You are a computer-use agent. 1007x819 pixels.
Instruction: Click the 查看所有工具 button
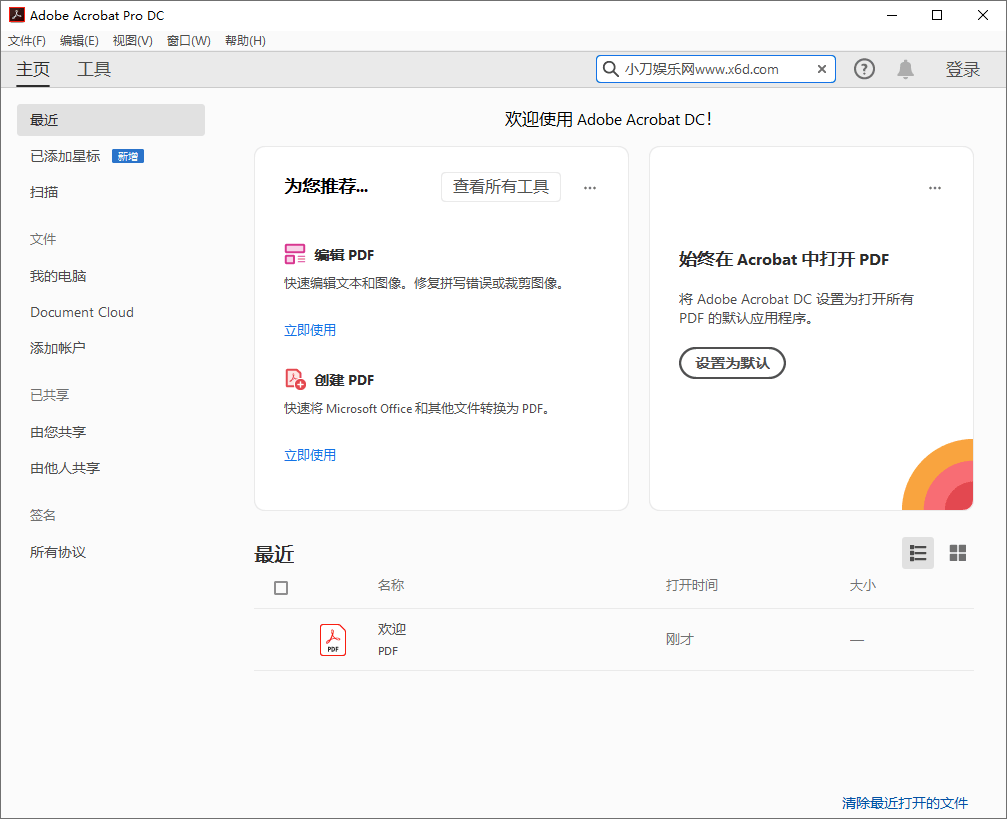click(500, 187)
